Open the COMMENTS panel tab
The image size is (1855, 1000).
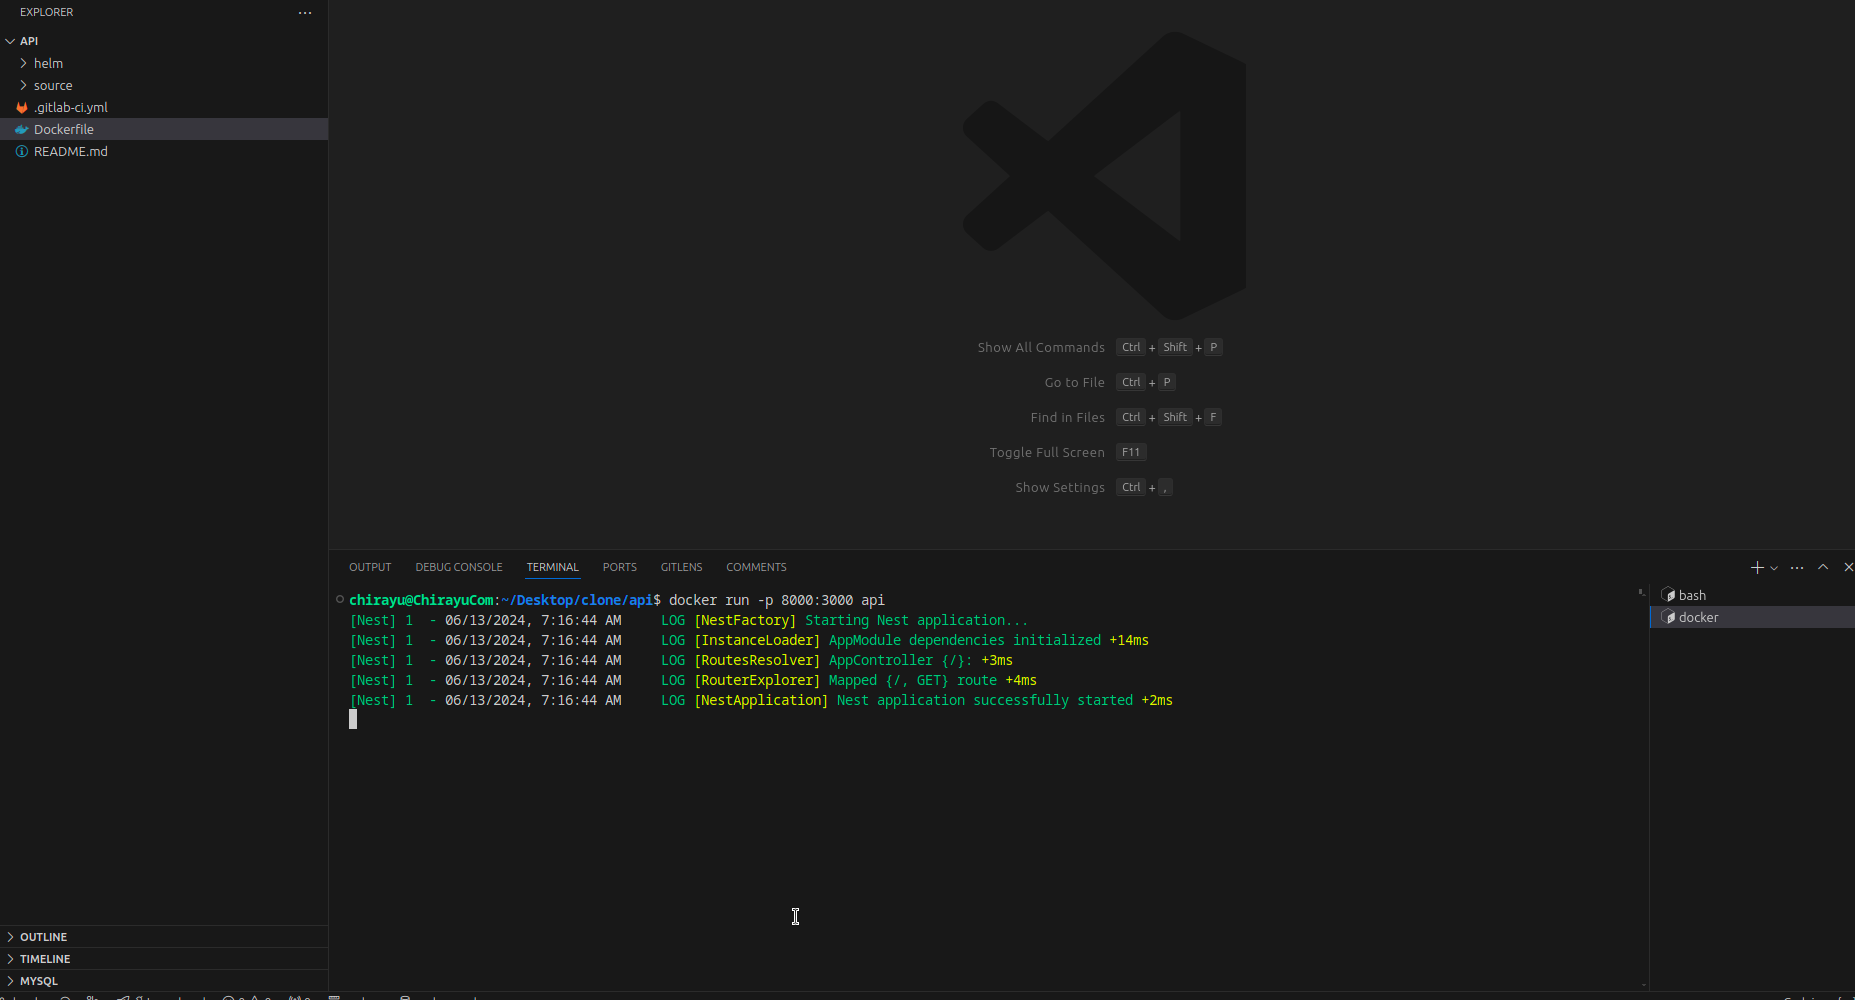756,567
